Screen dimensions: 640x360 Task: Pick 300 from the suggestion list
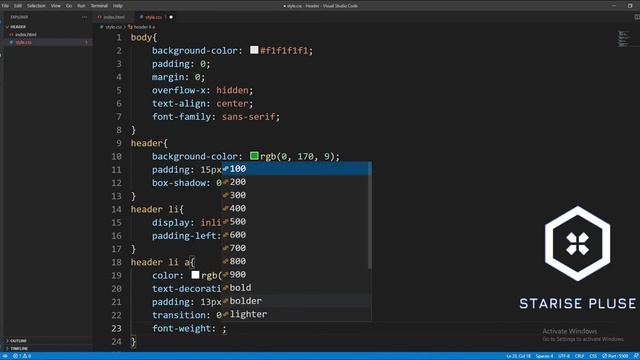(x=296, y=195)
